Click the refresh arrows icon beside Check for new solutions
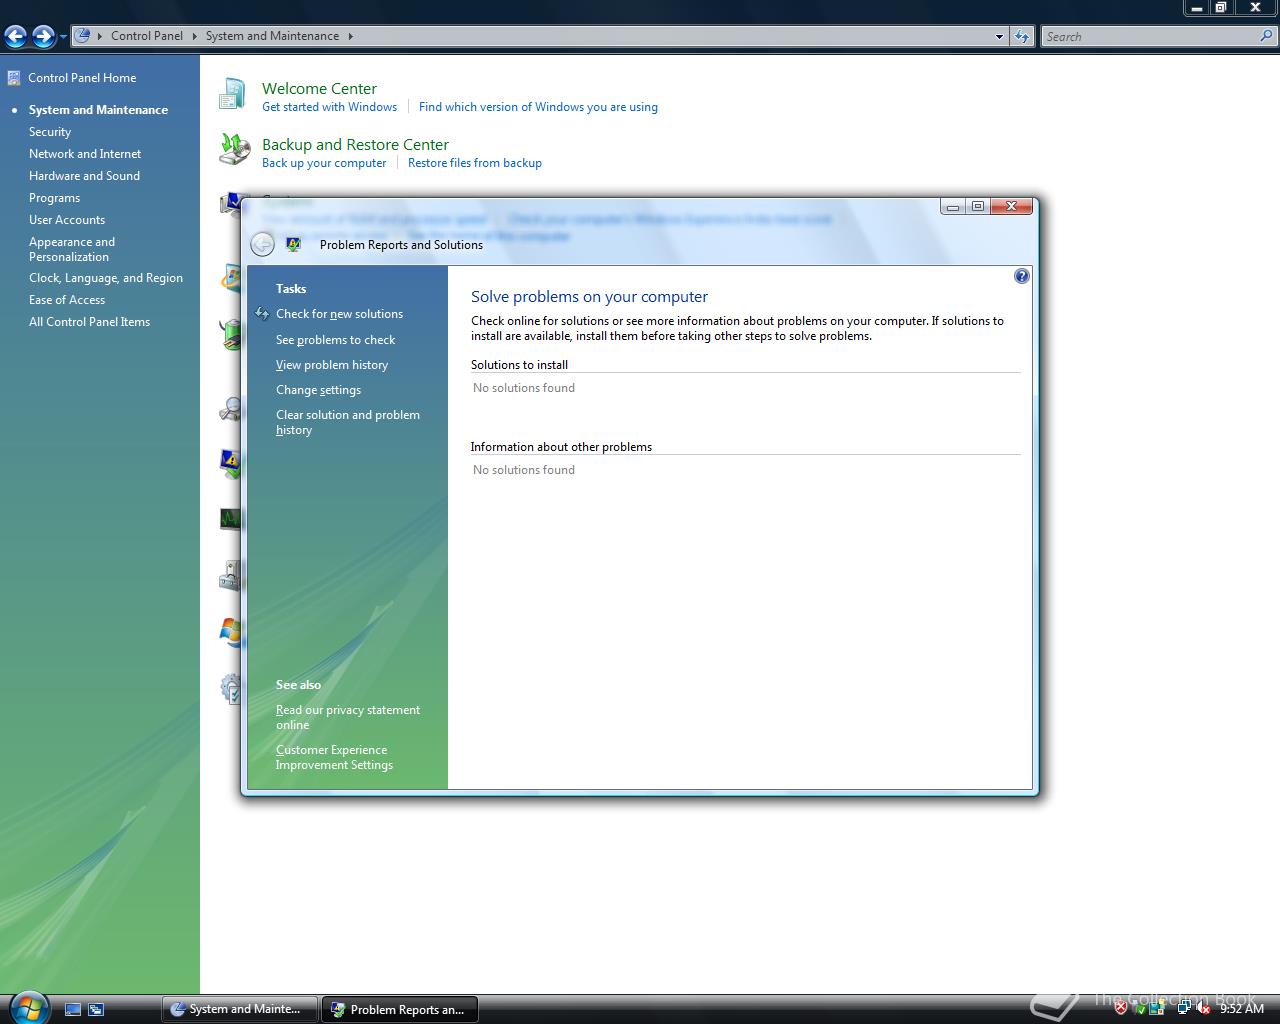The width and height of the screenshot is (1280, 1024). [x=262, y=314]
